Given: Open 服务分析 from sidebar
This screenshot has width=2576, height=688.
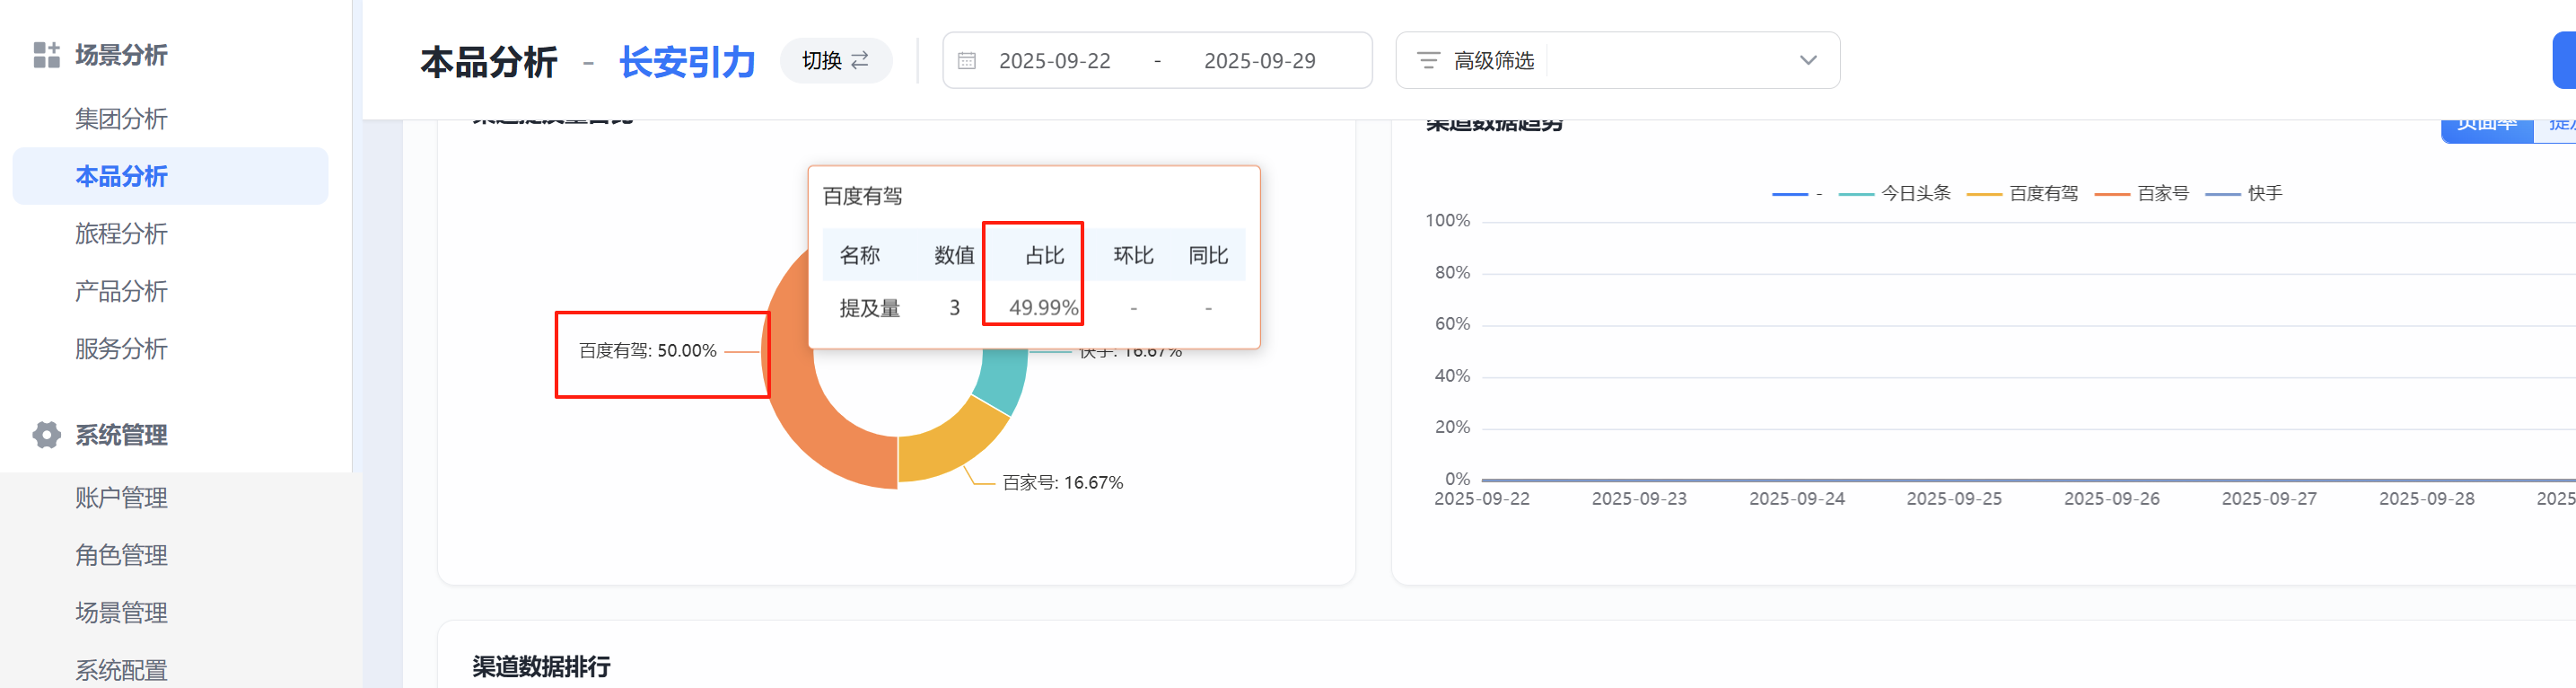Looking at the screenshot, I should [x=121, y=349].
